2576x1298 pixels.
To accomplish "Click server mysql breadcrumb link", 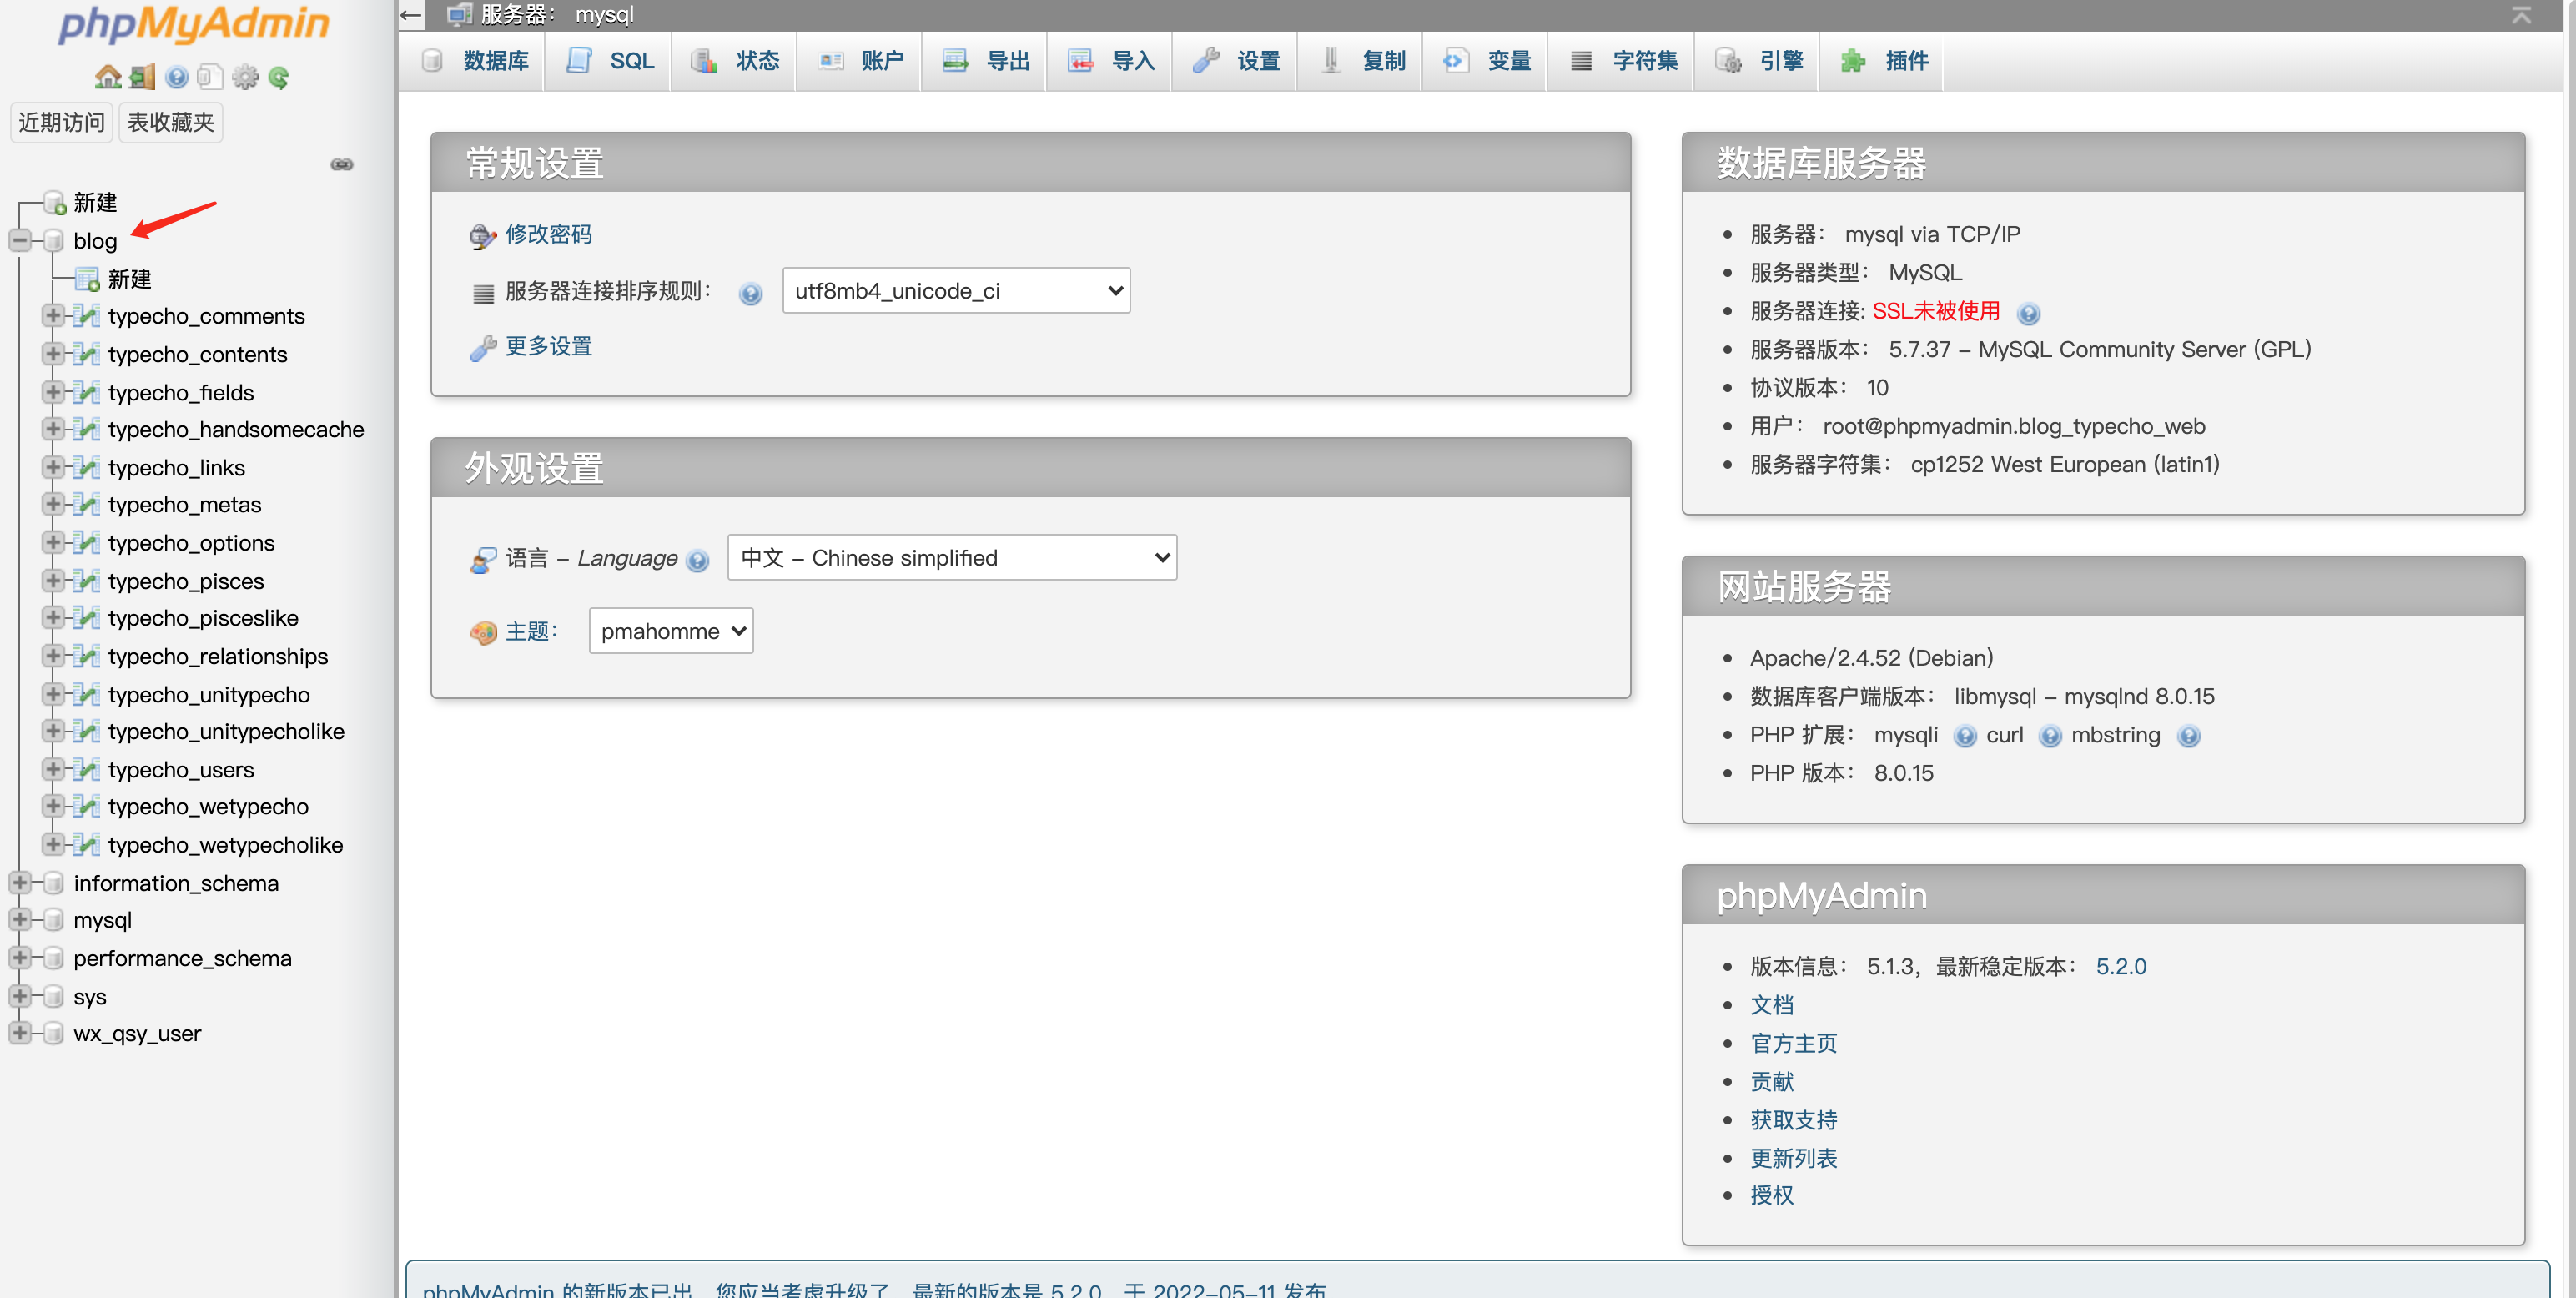I will (x=557, y=14).
